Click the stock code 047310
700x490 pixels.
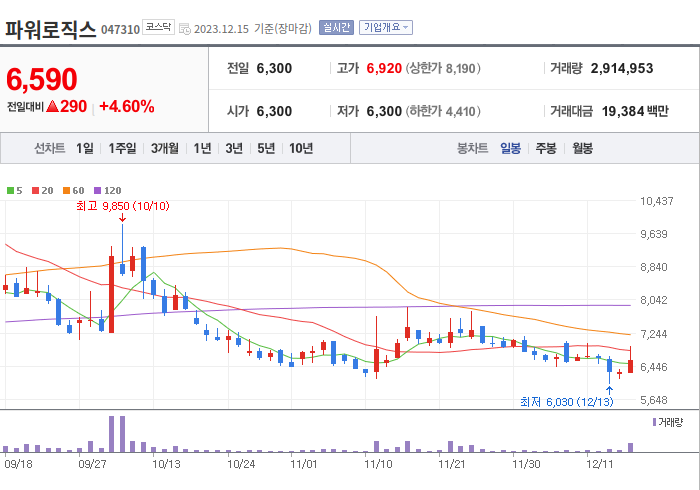point(121,30)
